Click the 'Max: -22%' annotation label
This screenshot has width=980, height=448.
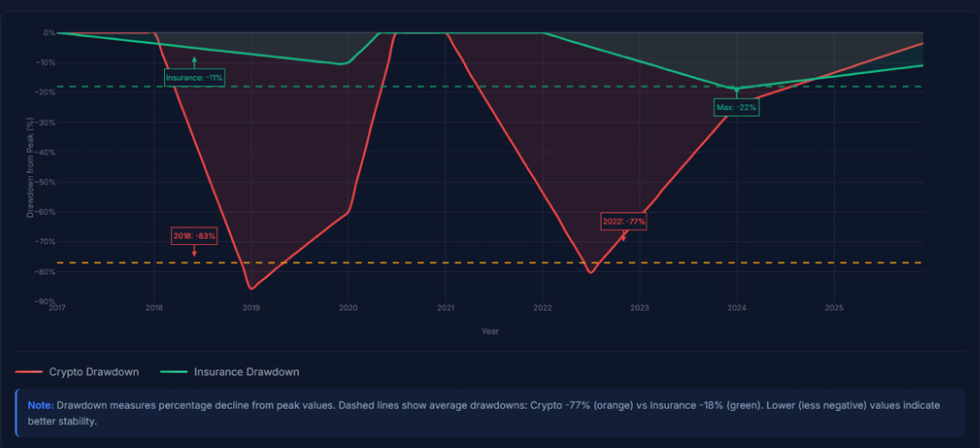(x=737, y=107)
